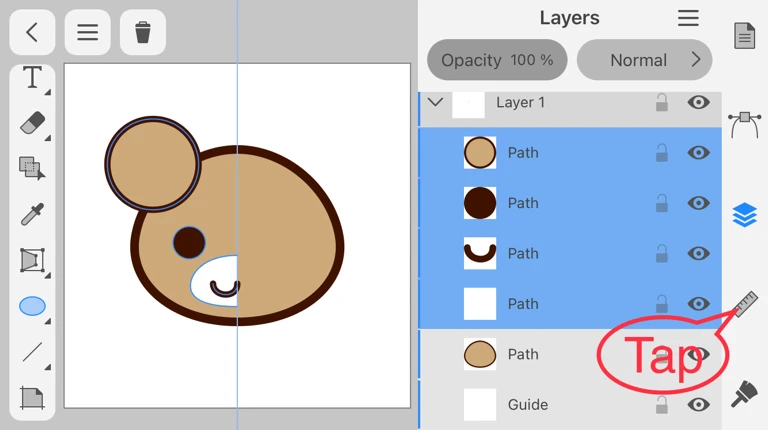Open the main hamburger menu
Image resolution: width=768 pixels, height=430 pixels.
click(88, 33)
